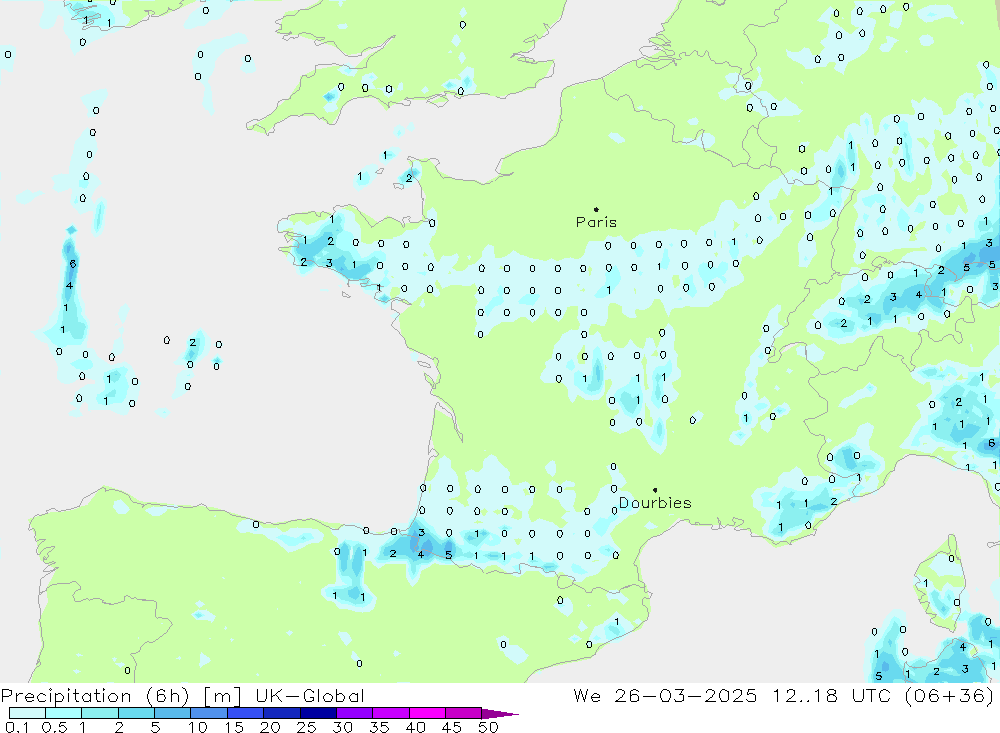
Task: Click the '25' legend value
Action: 306,727
